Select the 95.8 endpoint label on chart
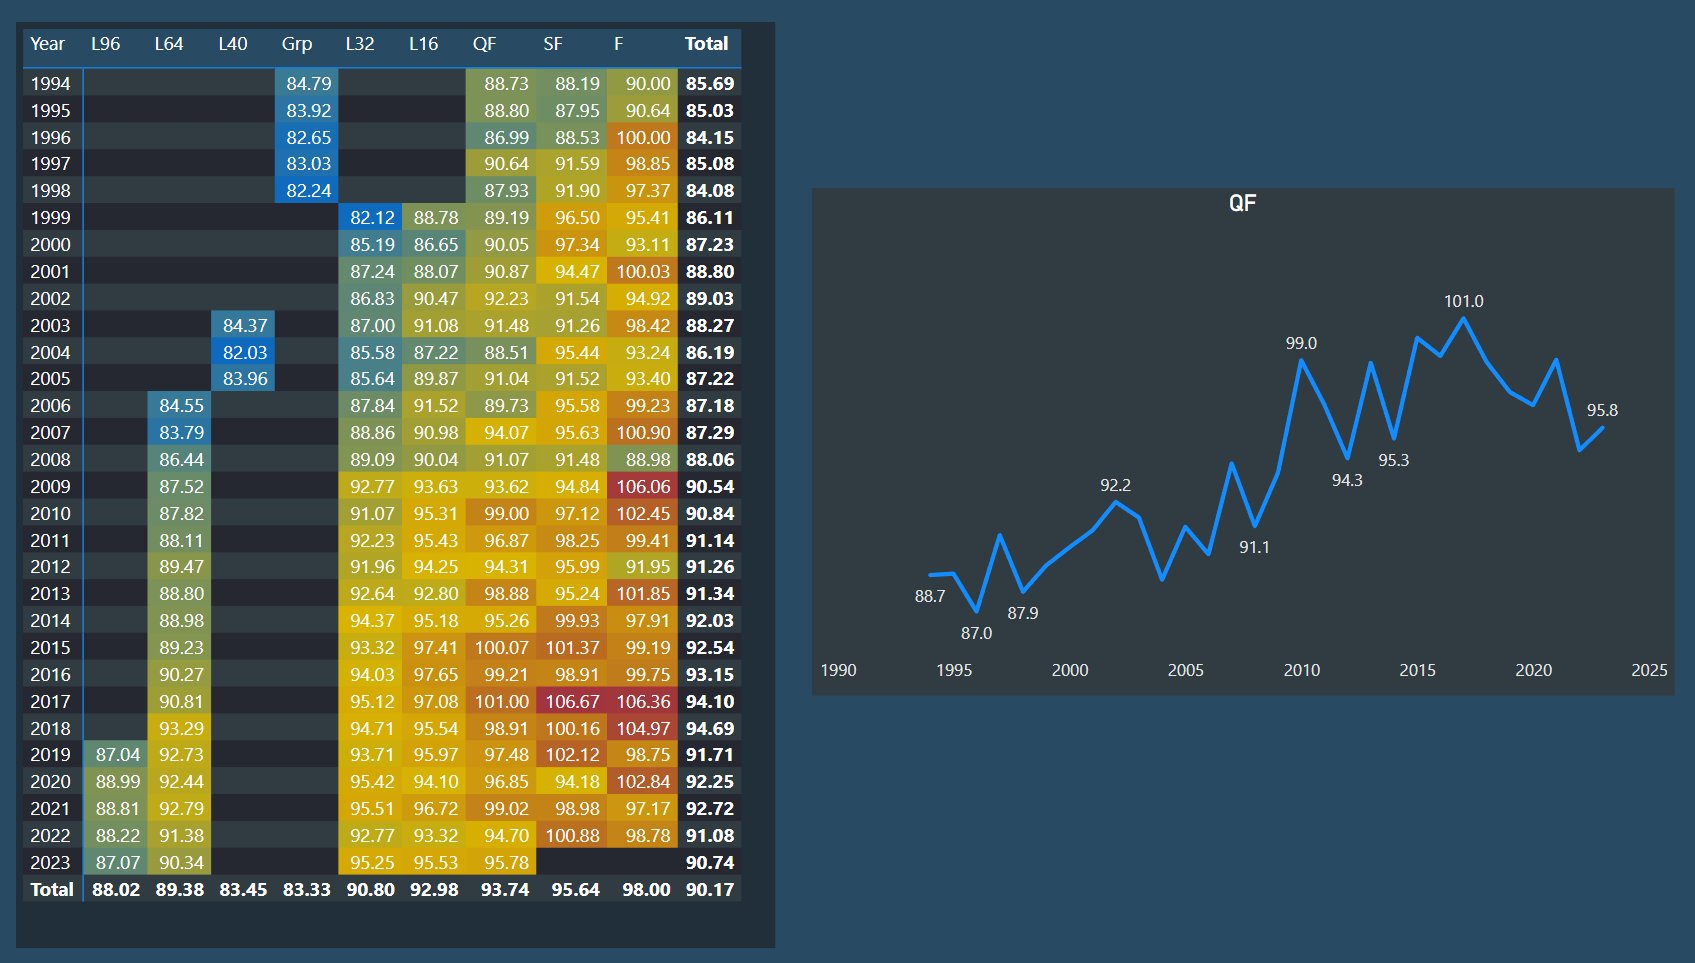Viewport: 1695px width, 963px height. [x=1602, y=410]
